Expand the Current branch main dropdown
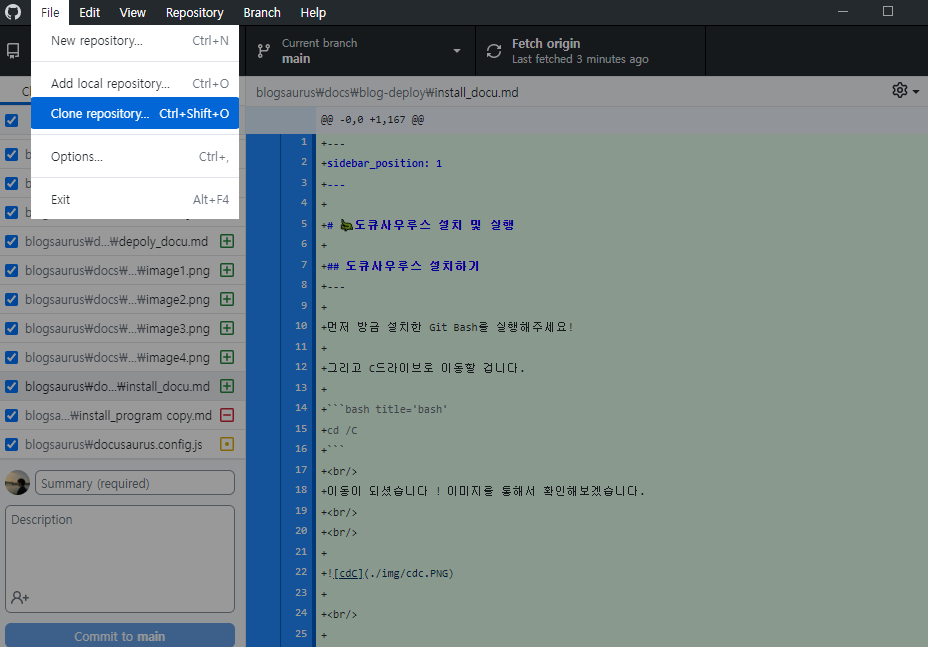The width and height of the screenshot is (928, 647). click(x=360, y=51)
